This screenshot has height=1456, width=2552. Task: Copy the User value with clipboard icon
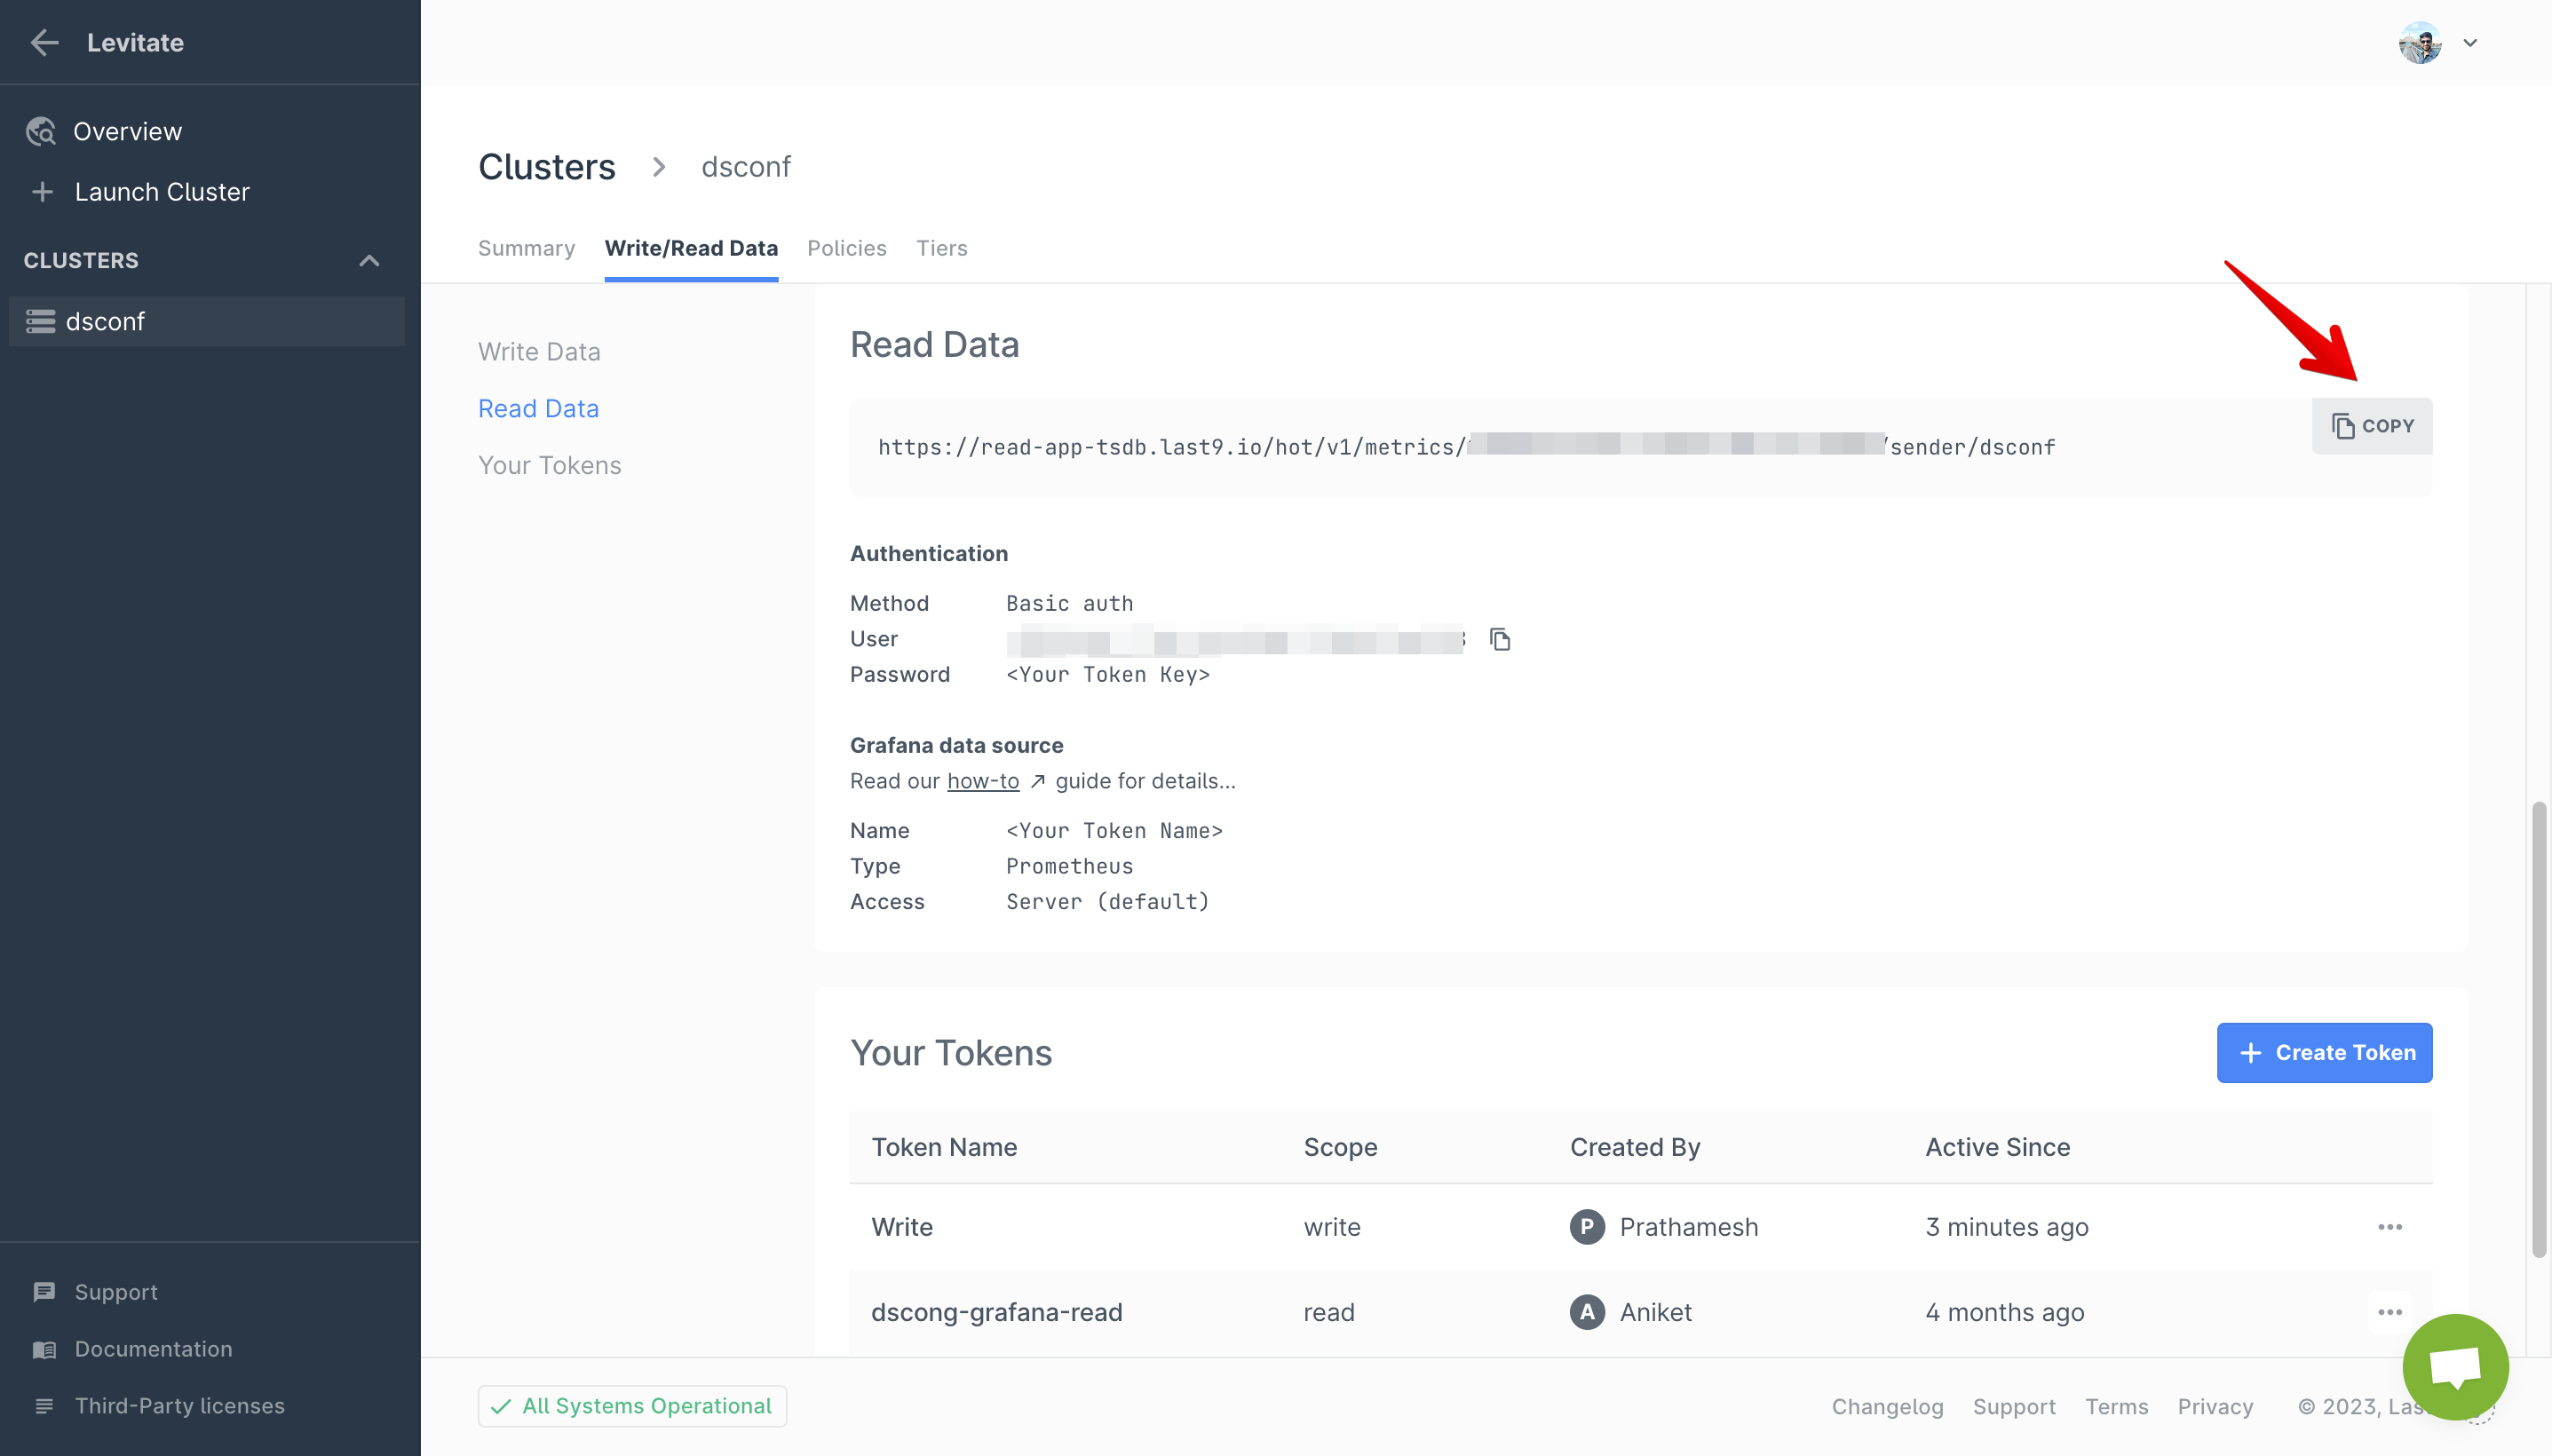tap(1499, 639)
